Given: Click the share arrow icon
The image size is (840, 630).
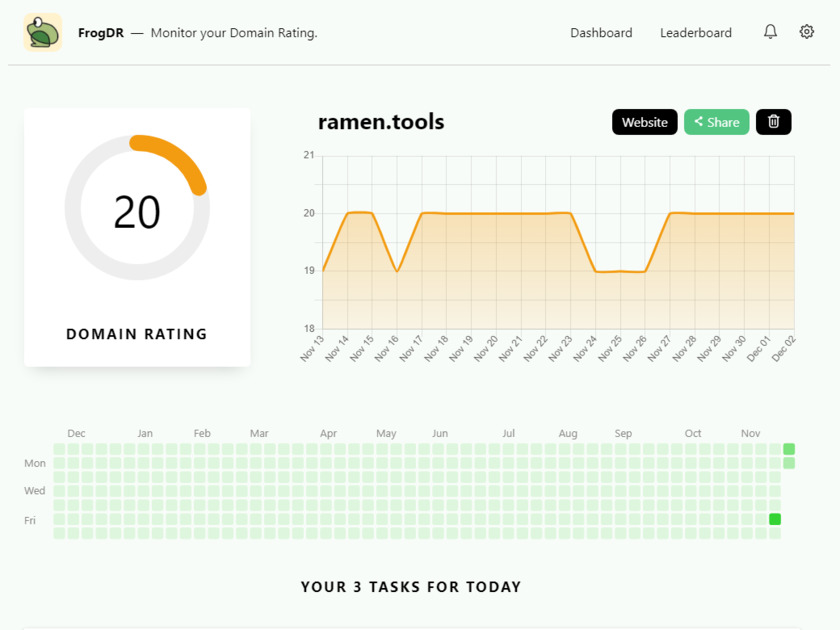Looking at the screenshot, I should pos(699,122).
